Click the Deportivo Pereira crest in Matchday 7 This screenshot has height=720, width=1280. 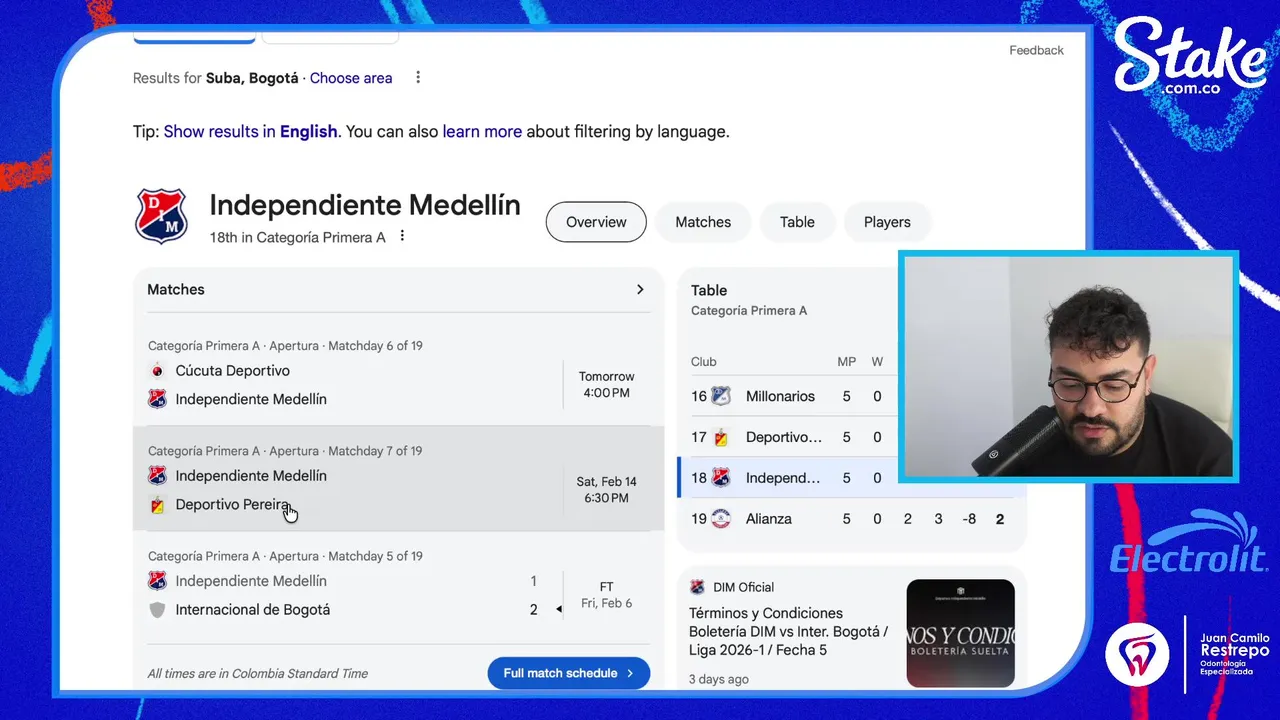[x=157, y=505]
